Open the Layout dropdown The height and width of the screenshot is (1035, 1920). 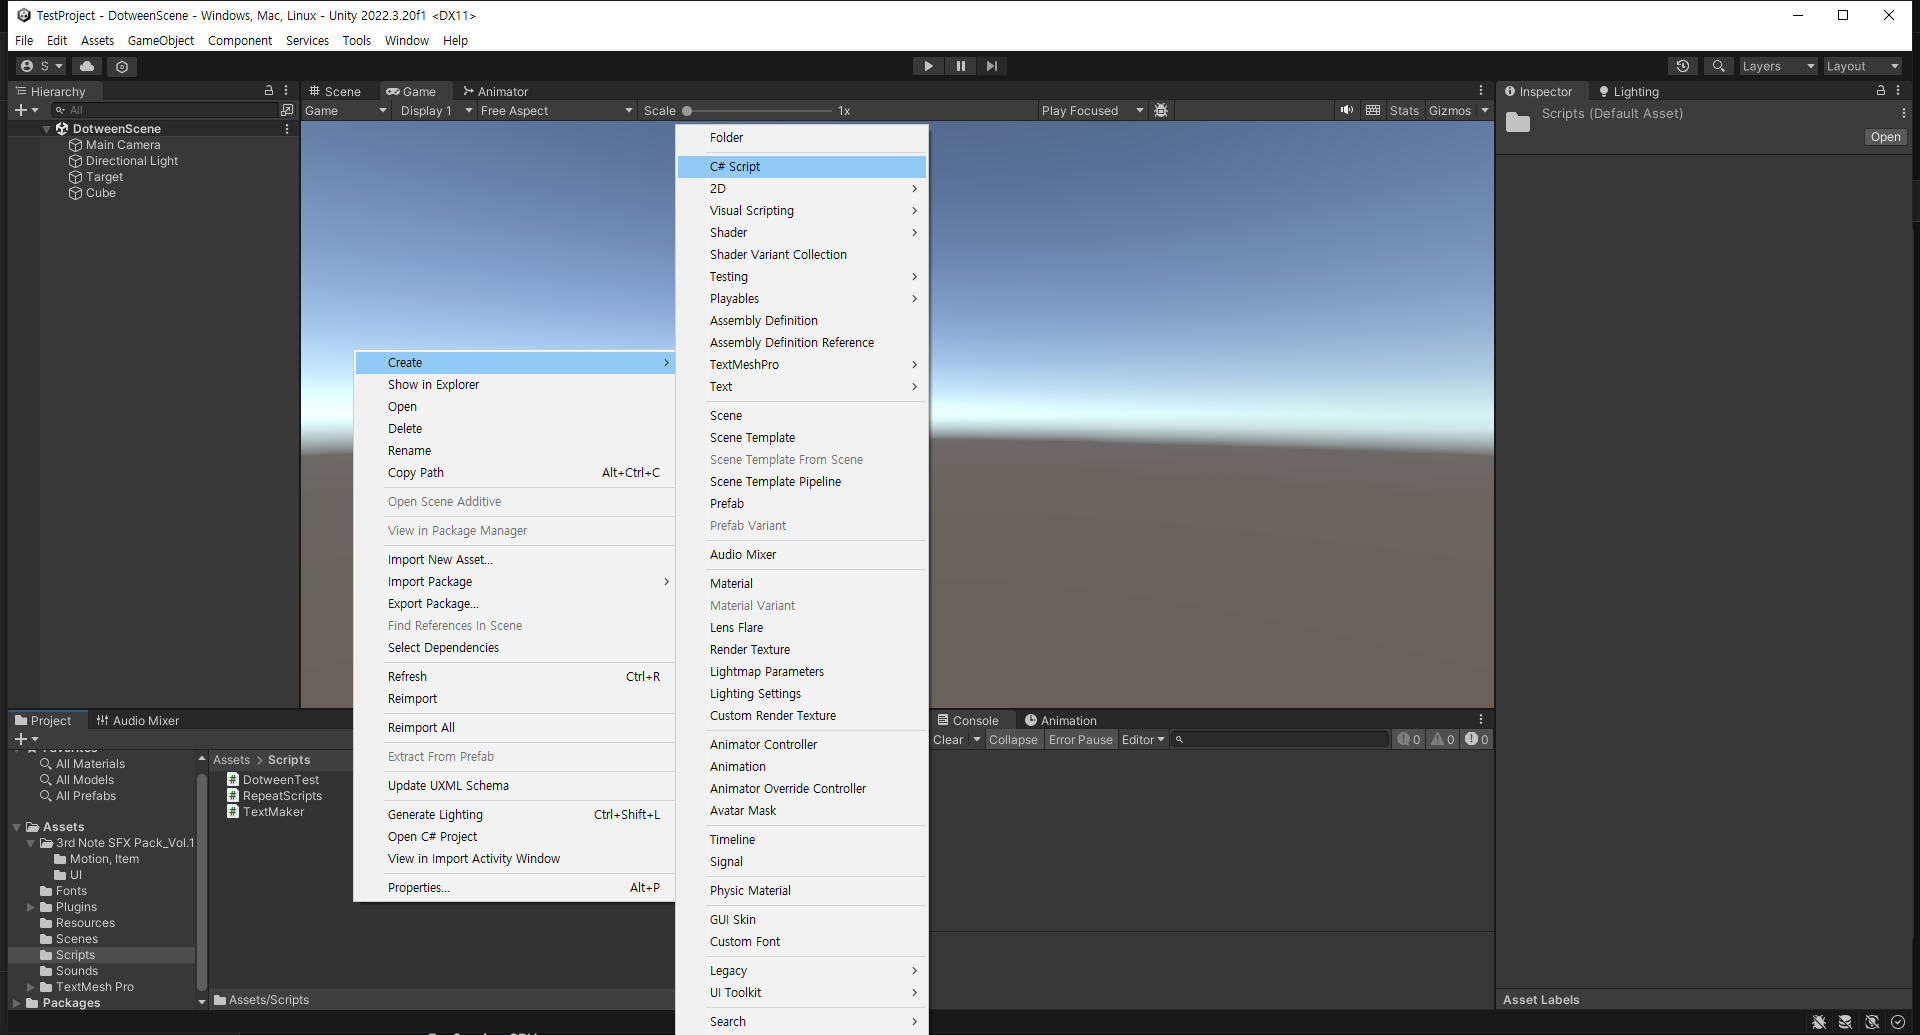pos(1862,66)
